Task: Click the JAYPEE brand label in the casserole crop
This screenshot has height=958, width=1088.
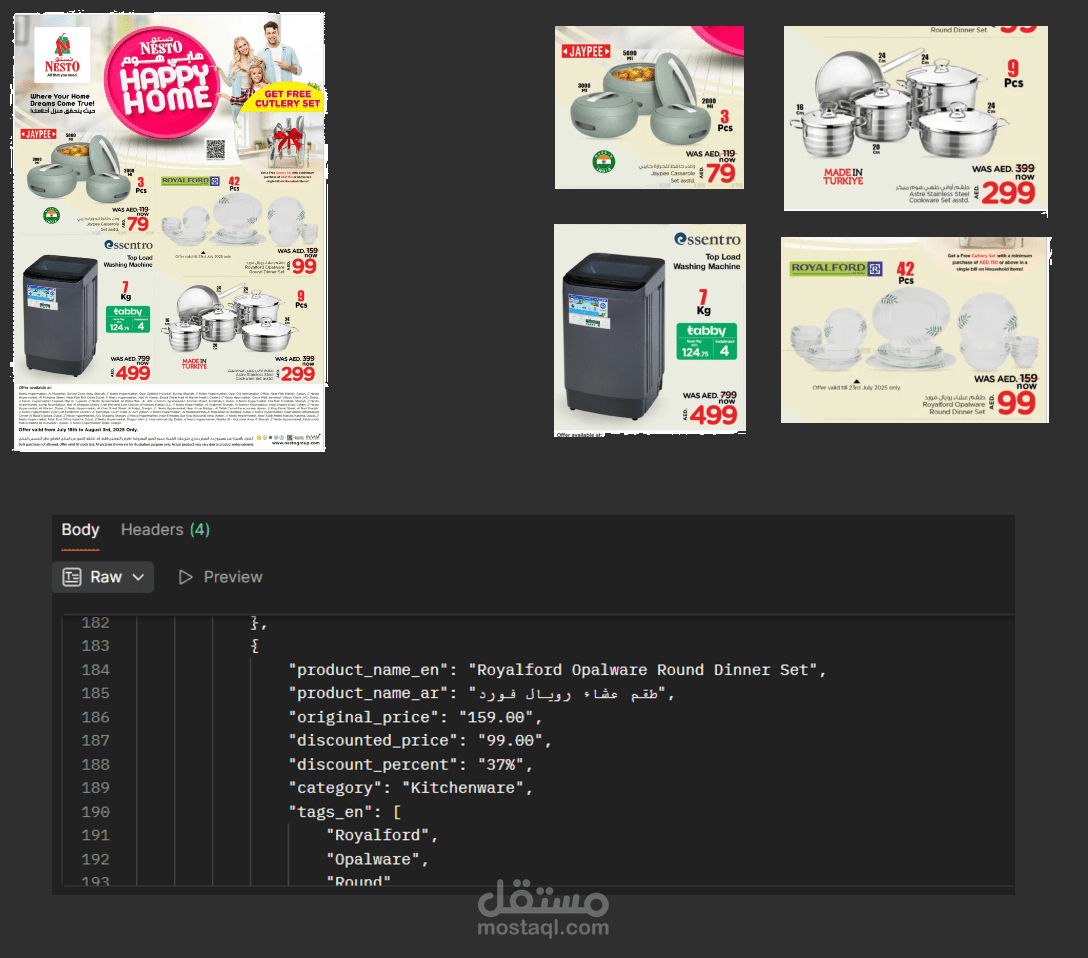Action: (586, 51)
